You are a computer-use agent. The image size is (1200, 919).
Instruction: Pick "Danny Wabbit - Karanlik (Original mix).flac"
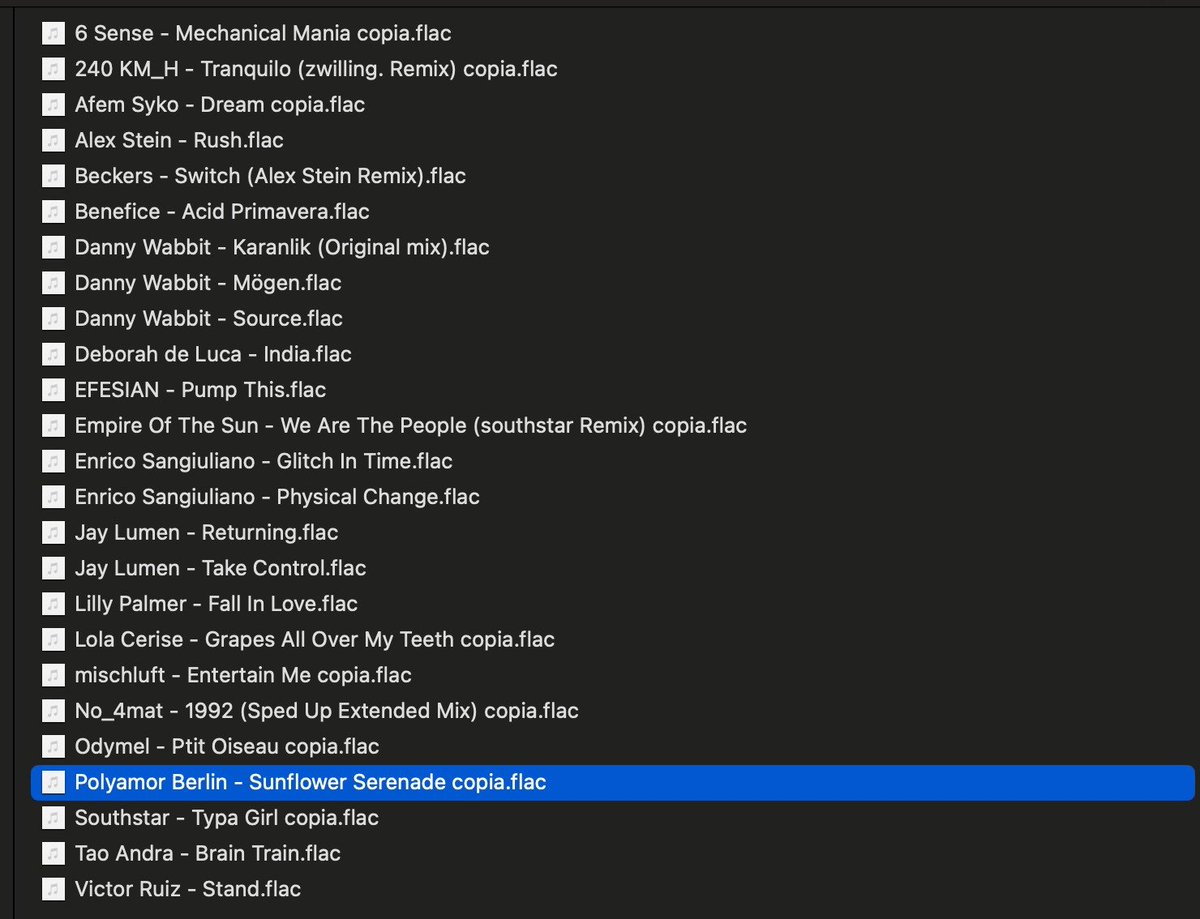point(282,247)
